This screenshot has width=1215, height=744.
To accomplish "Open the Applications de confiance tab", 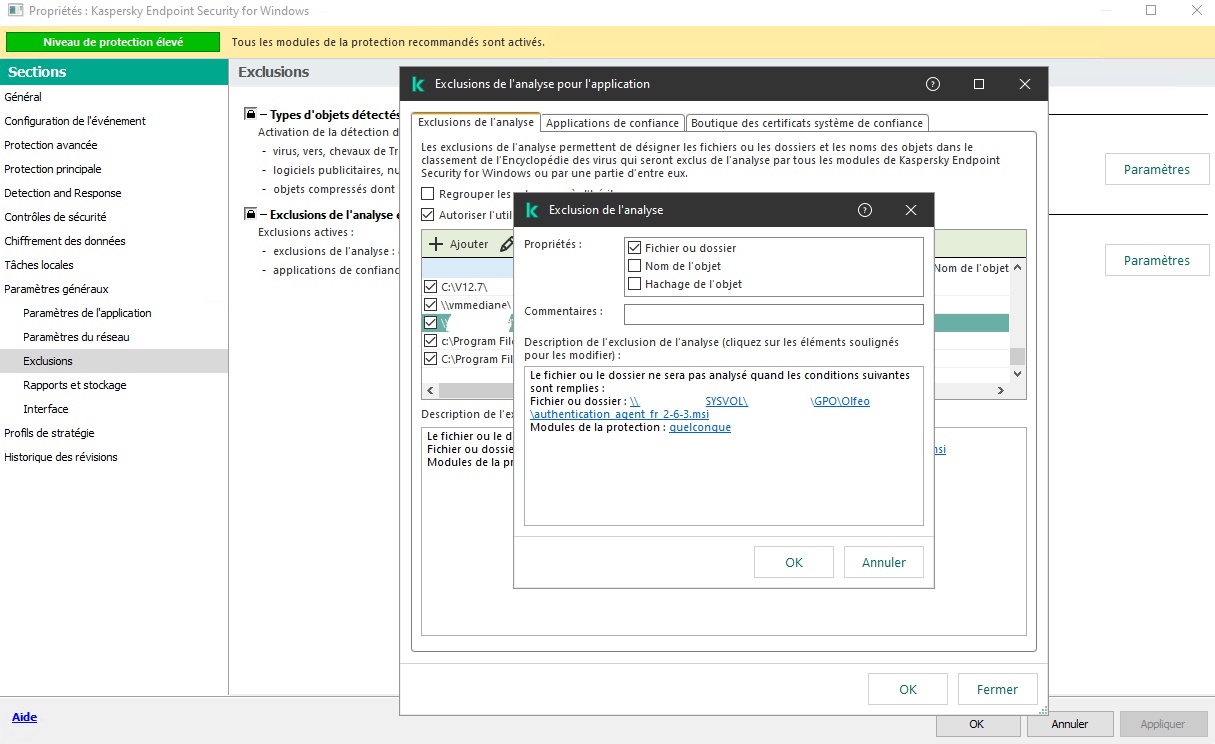I will click(612, 123).
